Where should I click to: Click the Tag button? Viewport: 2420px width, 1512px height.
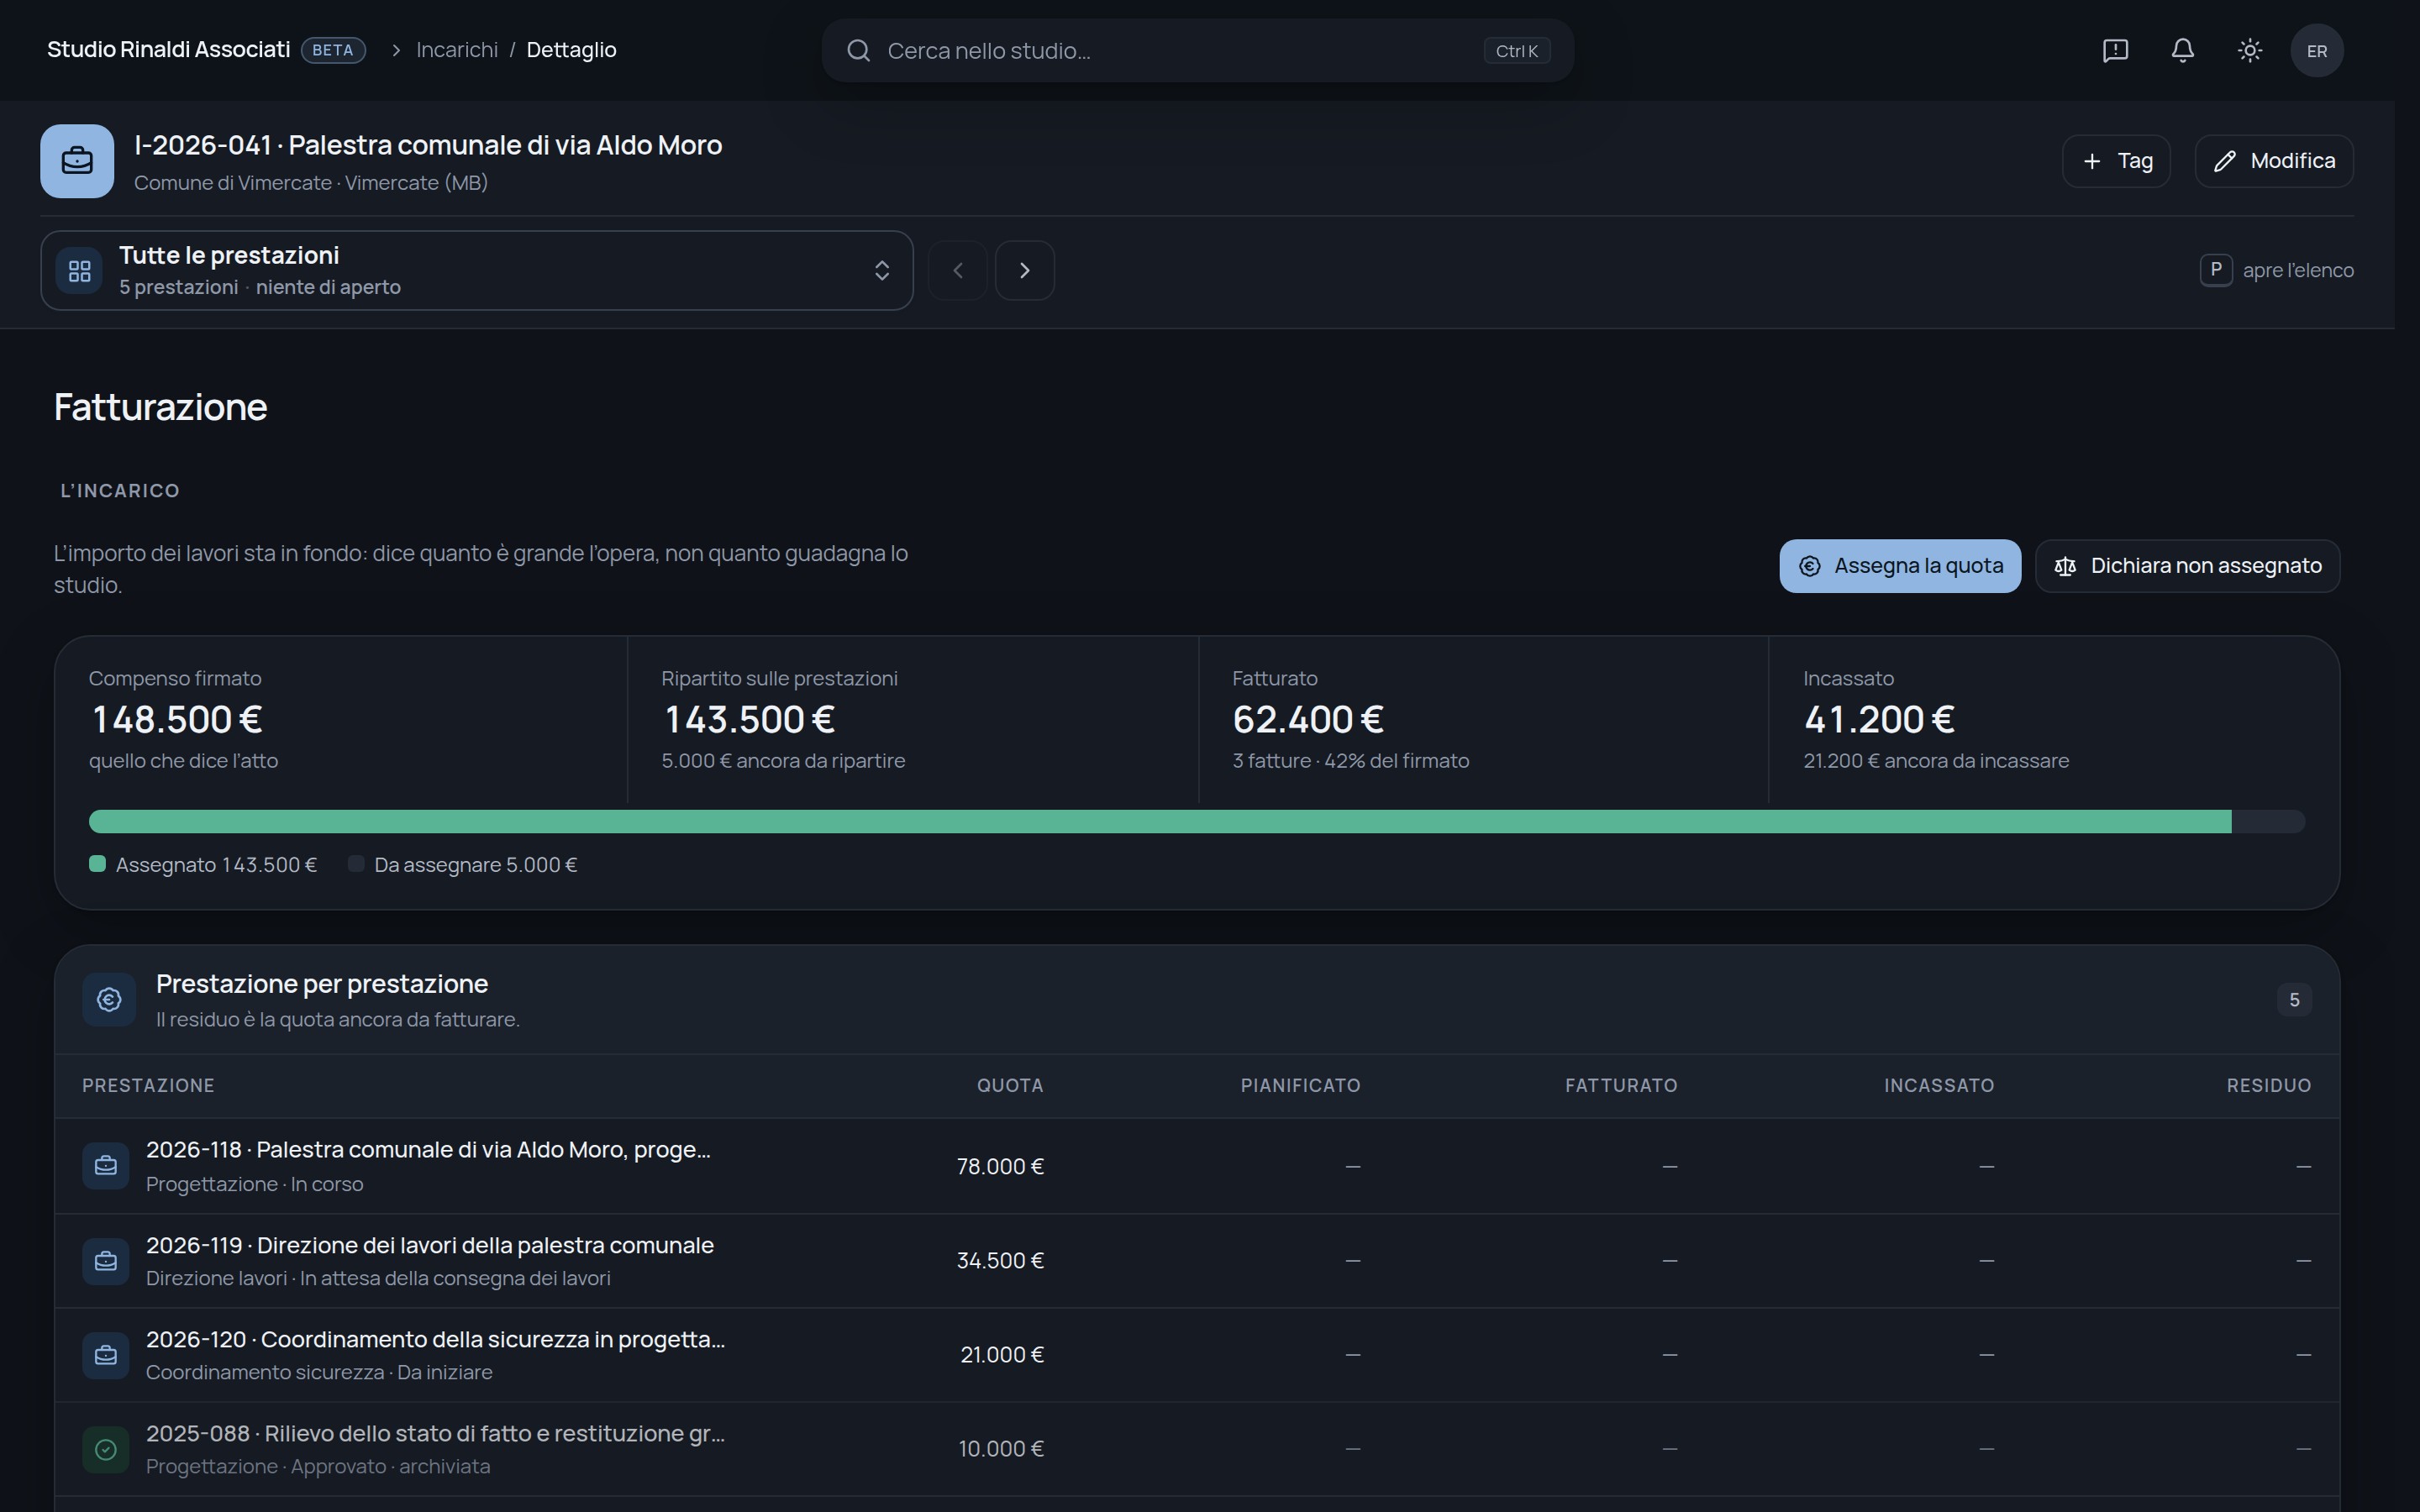point(2116,161)
